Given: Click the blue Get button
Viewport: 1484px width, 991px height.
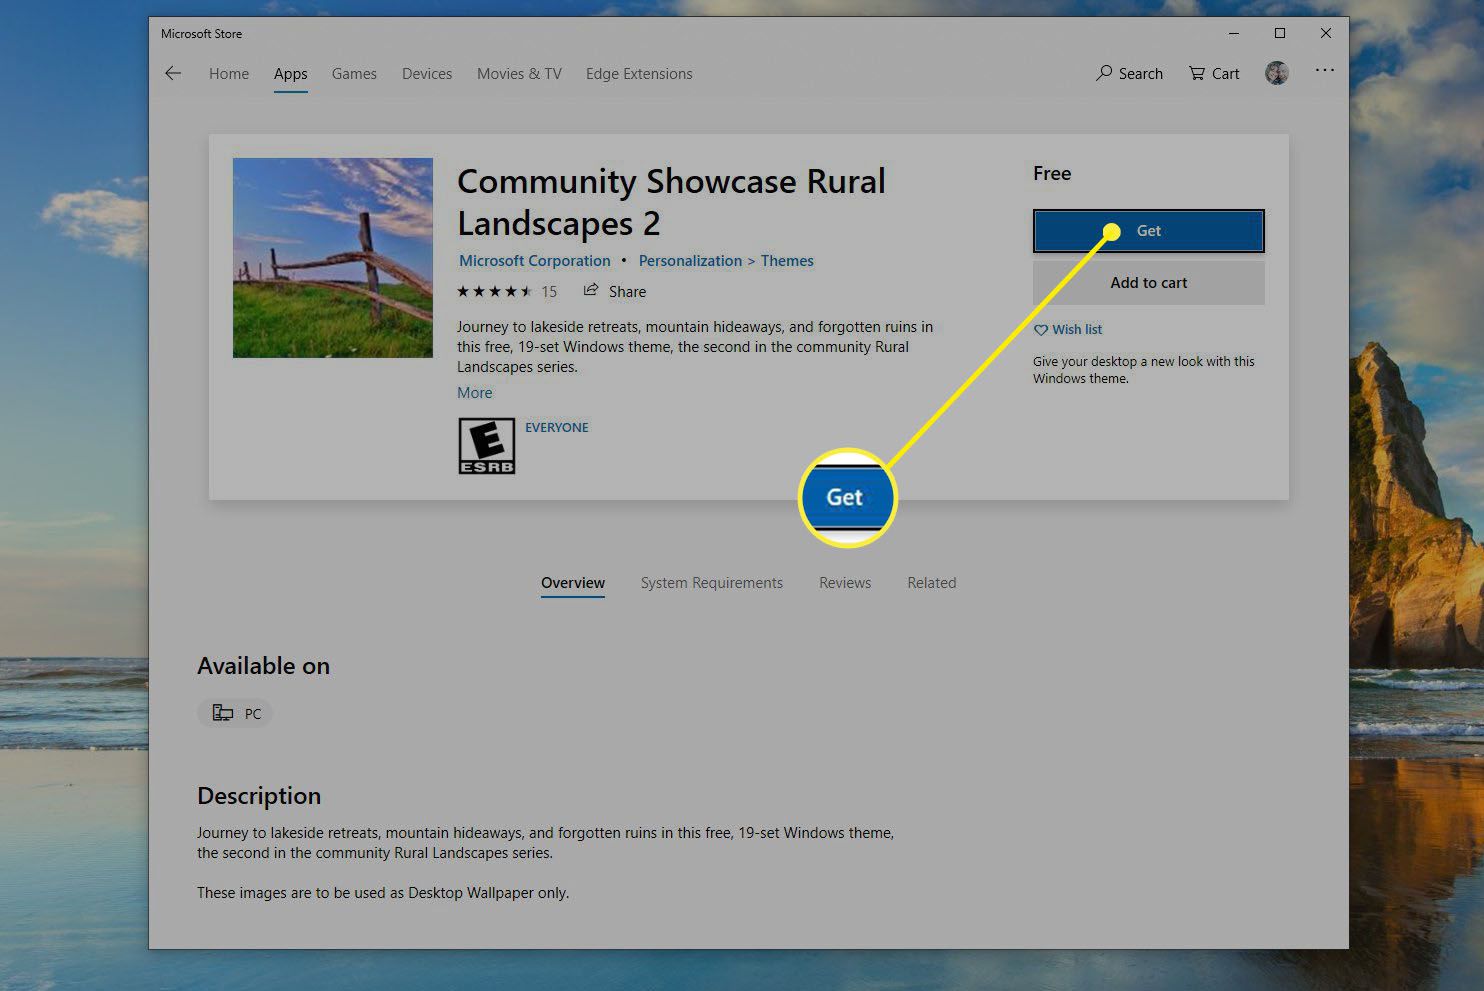Looking at the screenshot, I should pyautogui.click(x=1149, y=231).
